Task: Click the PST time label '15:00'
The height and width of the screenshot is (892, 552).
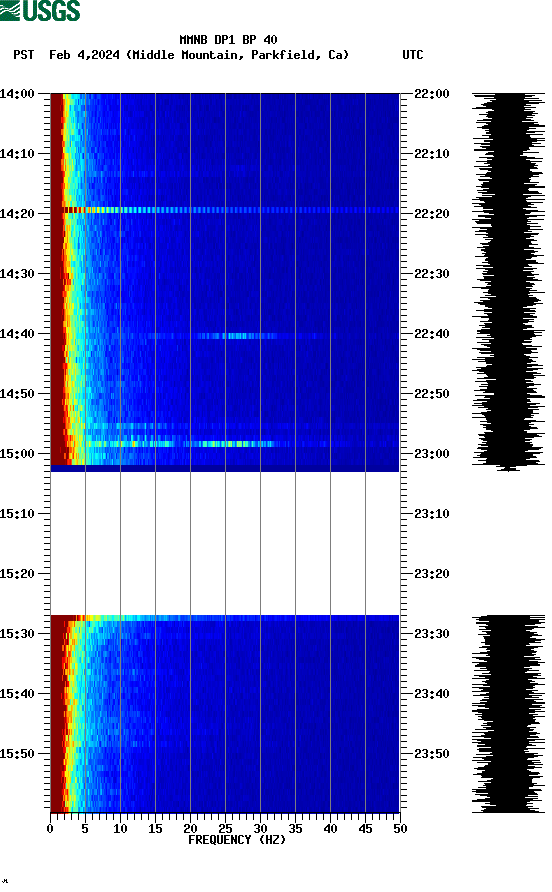Action: [17, 454]
